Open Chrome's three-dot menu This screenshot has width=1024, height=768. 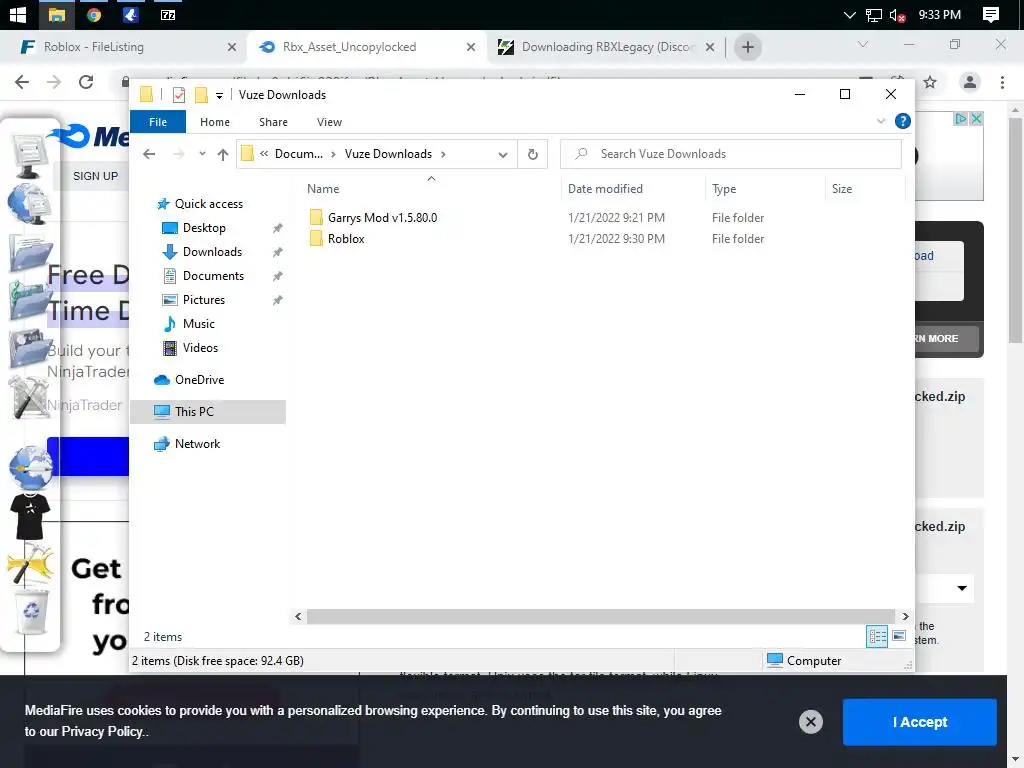tap(1002, 82)
